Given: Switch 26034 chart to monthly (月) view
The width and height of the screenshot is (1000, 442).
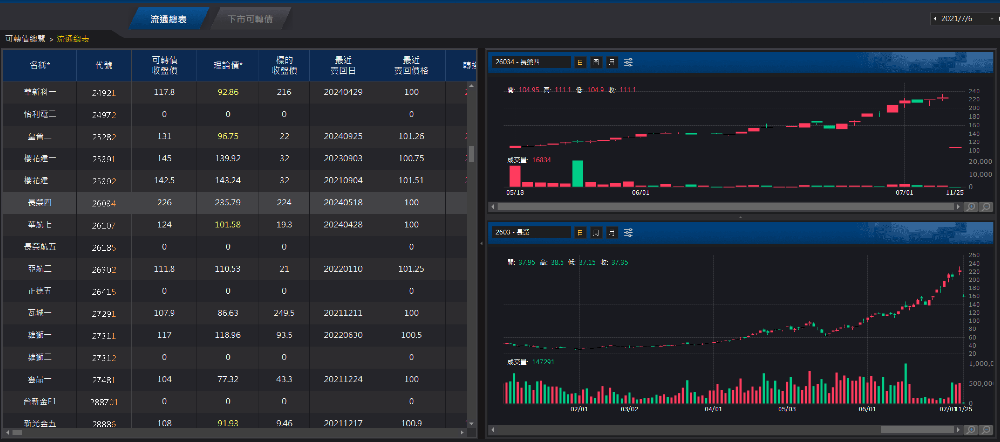Looking at the screenshot, I should [x=612, y=62].
